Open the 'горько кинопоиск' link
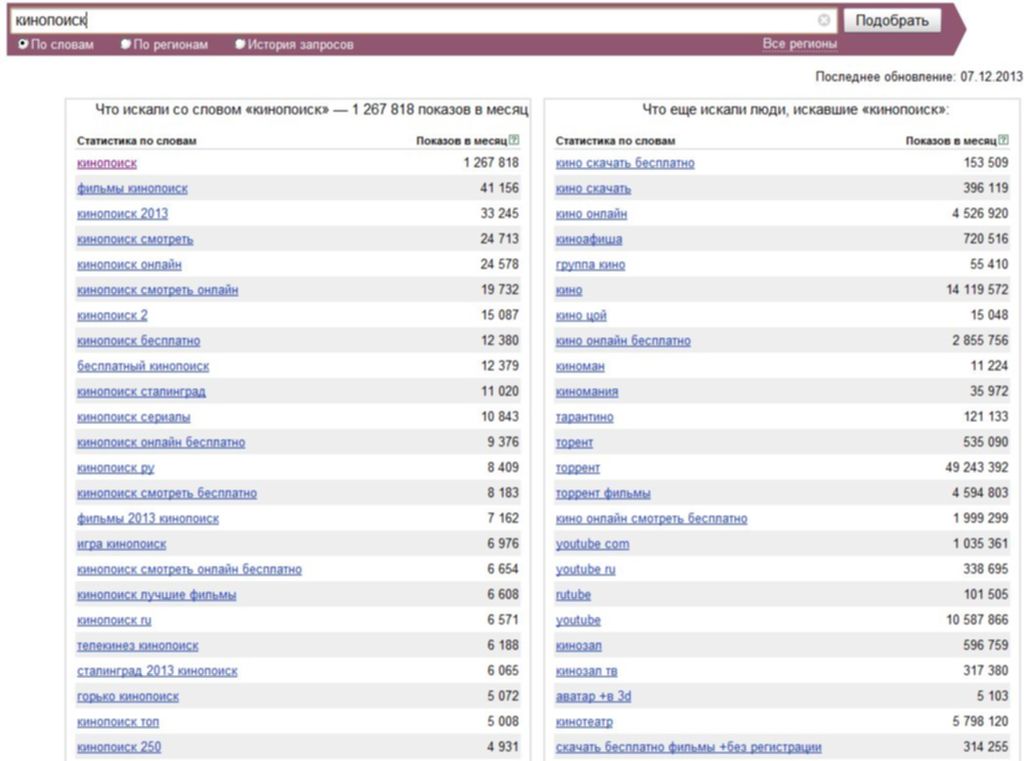The image size is (1024, 761). tap(128, 697)
